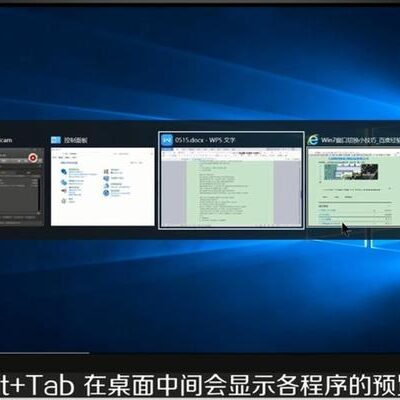Click the Control Panel icon in switcher
Viewport: 400px width, 400px height.
click(56, 140)
